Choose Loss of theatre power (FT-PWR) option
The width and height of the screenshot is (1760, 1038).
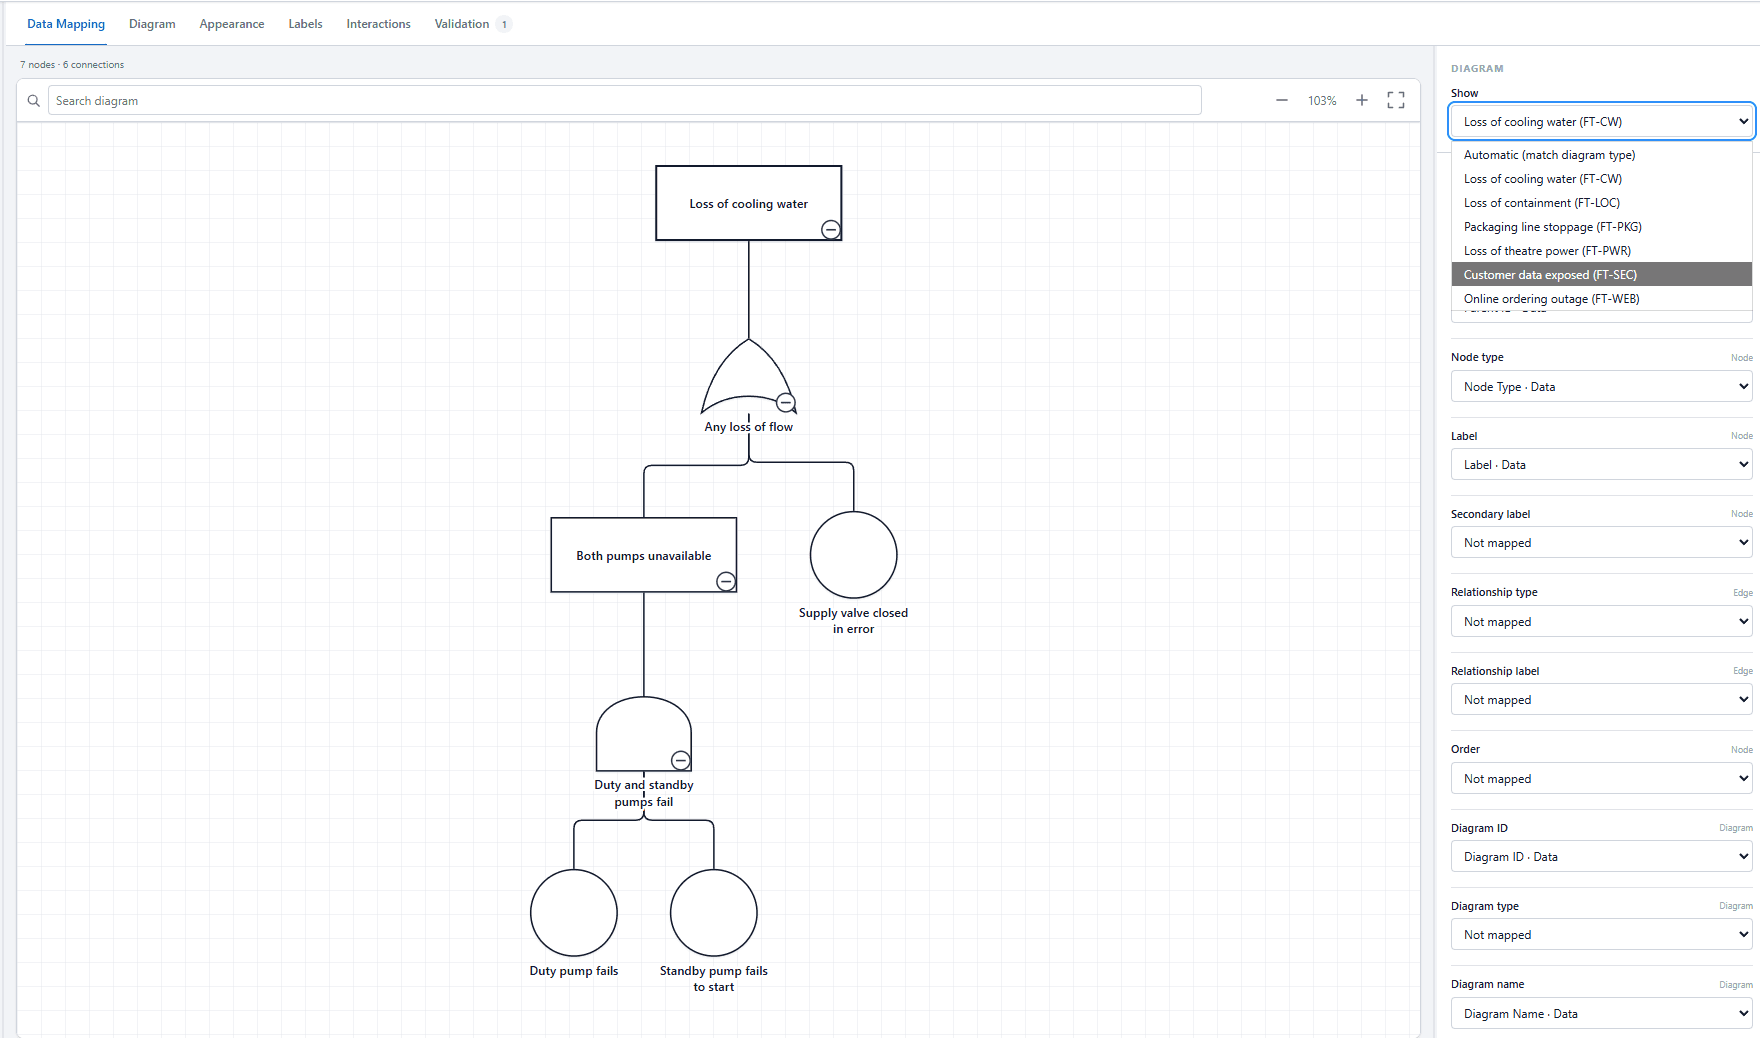point(1601,251)
